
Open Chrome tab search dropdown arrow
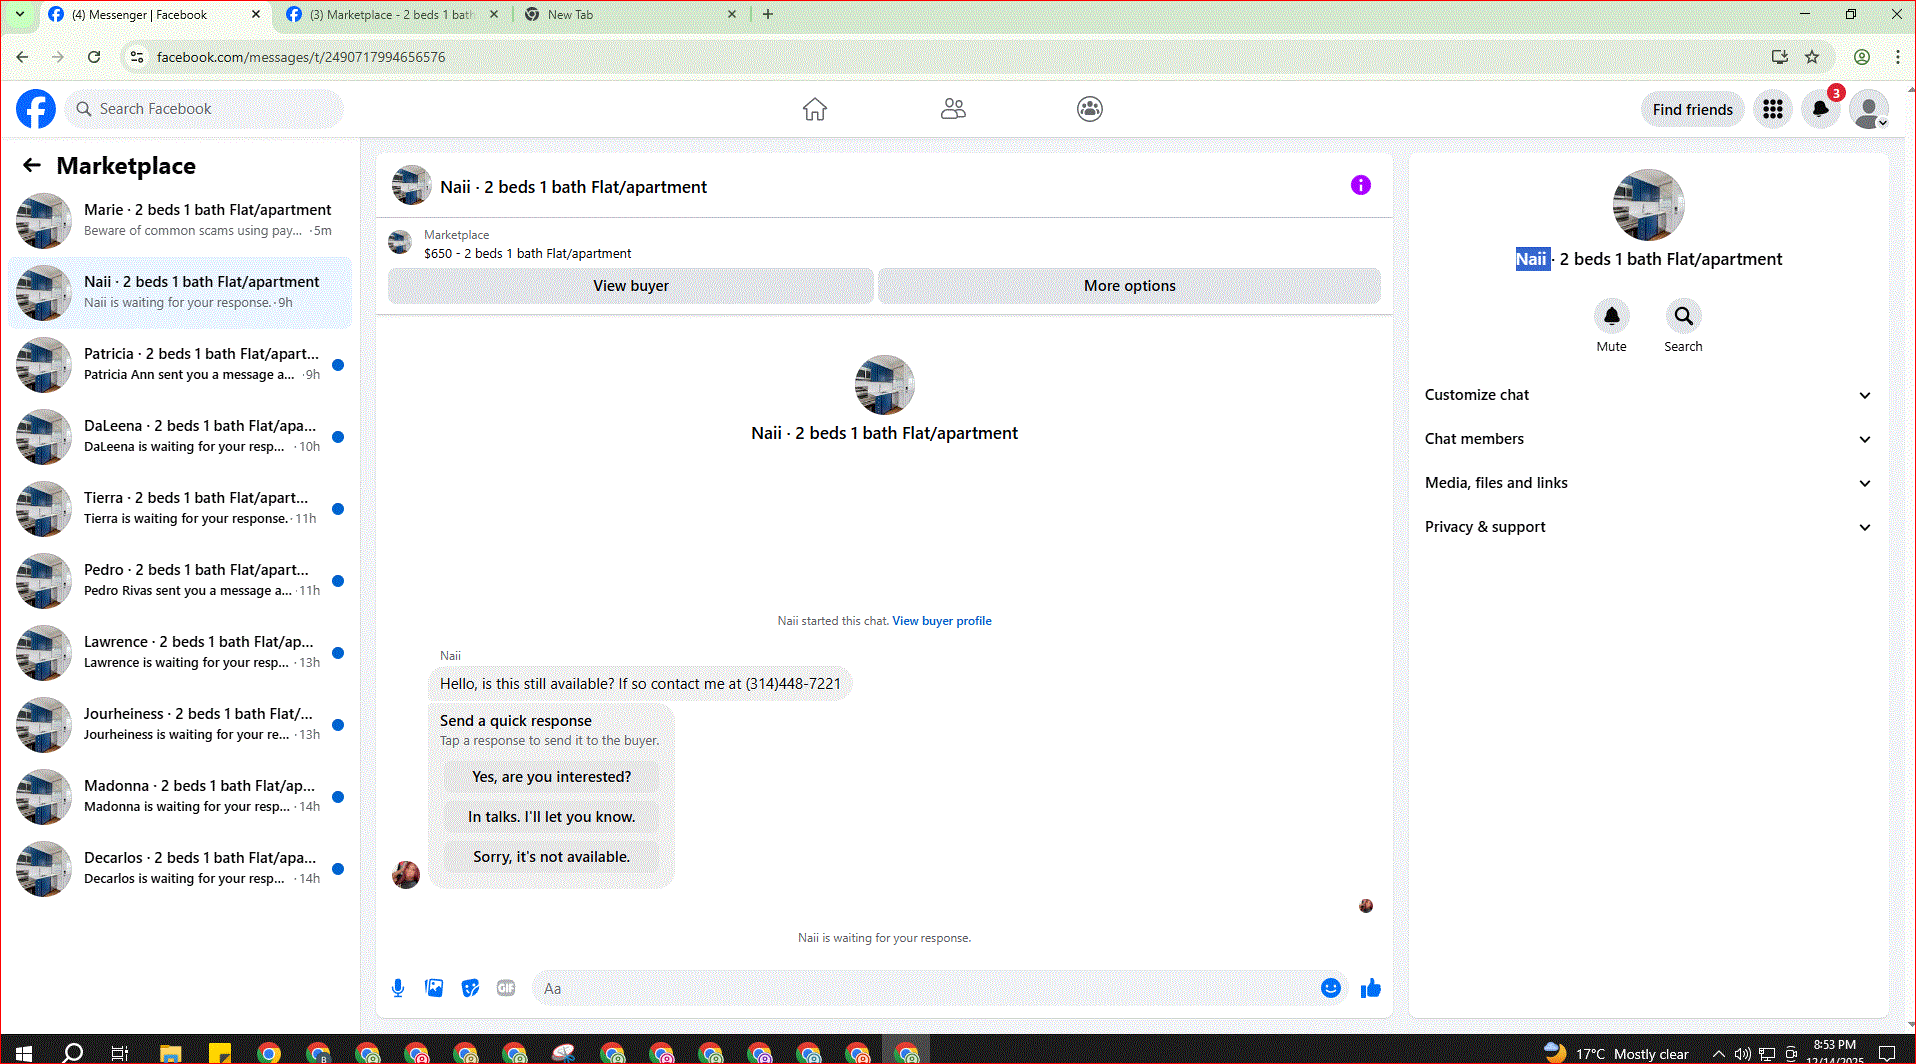click(19, 15)
